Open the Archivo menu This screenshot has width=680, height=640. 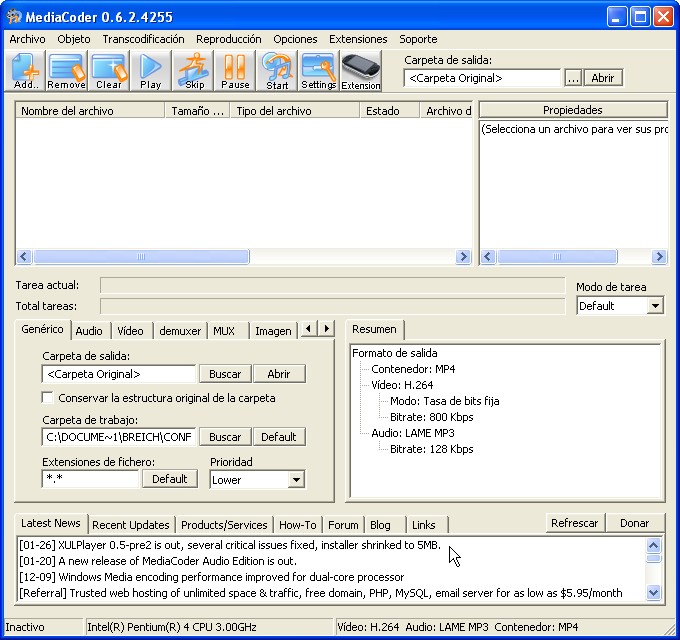[x=27, y=39]
